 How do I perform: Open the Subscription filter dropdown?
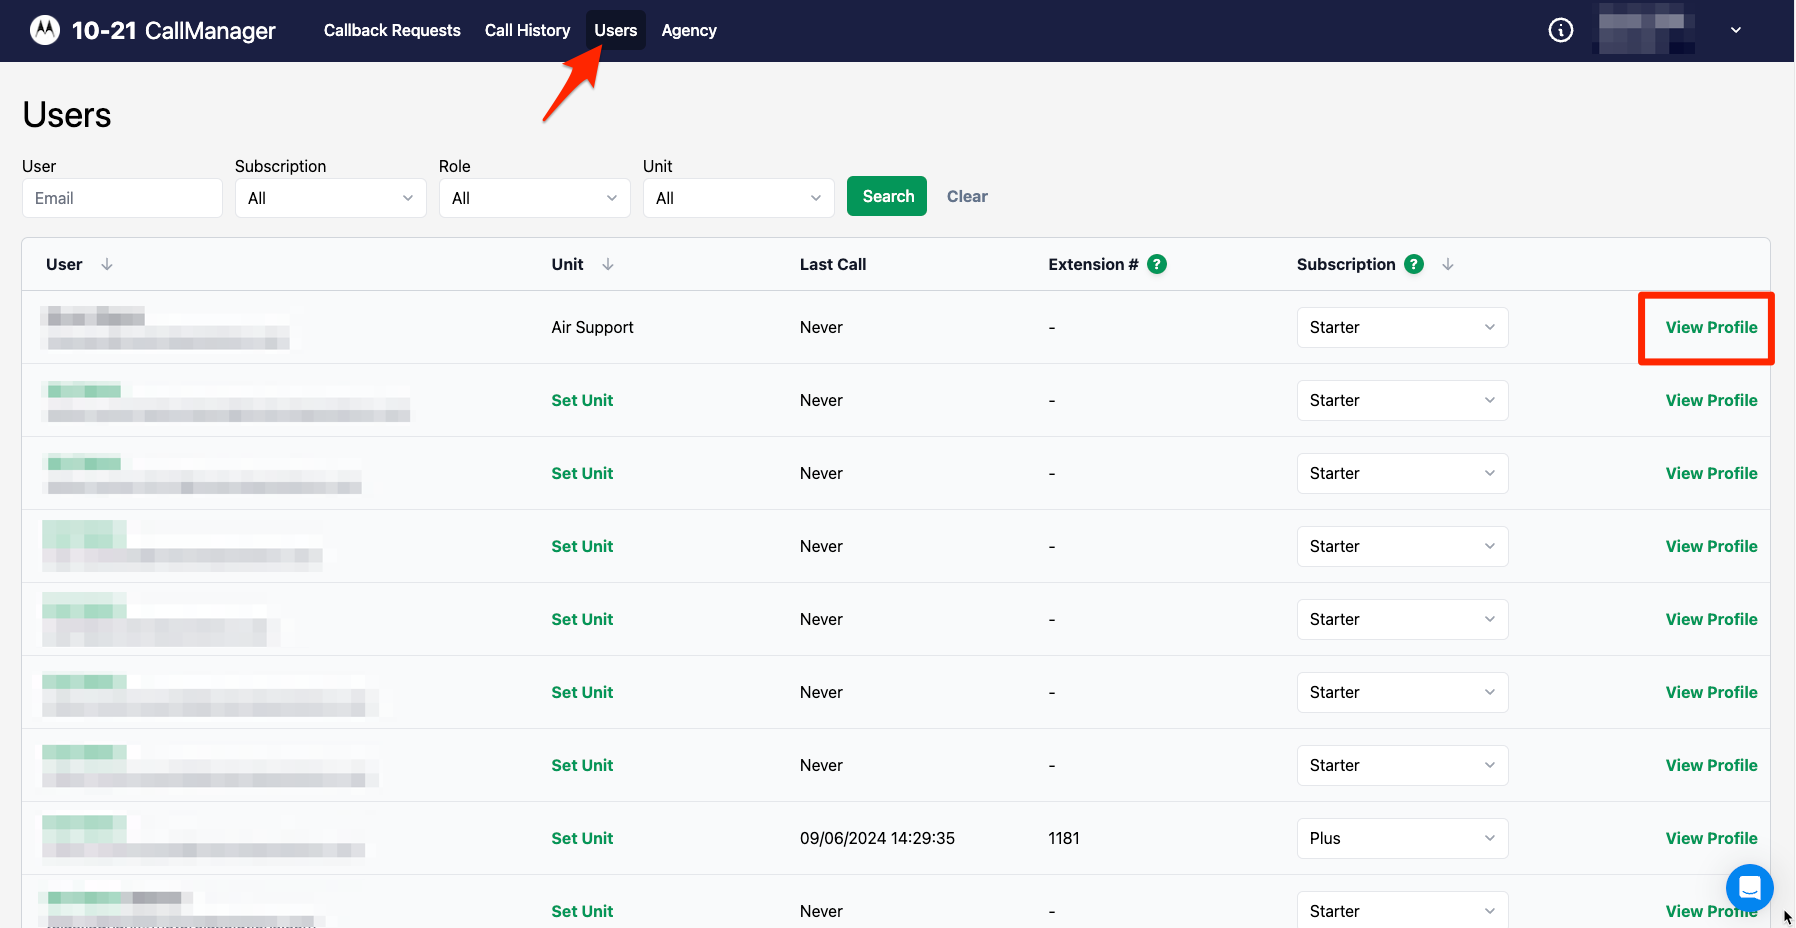point(331,198)
